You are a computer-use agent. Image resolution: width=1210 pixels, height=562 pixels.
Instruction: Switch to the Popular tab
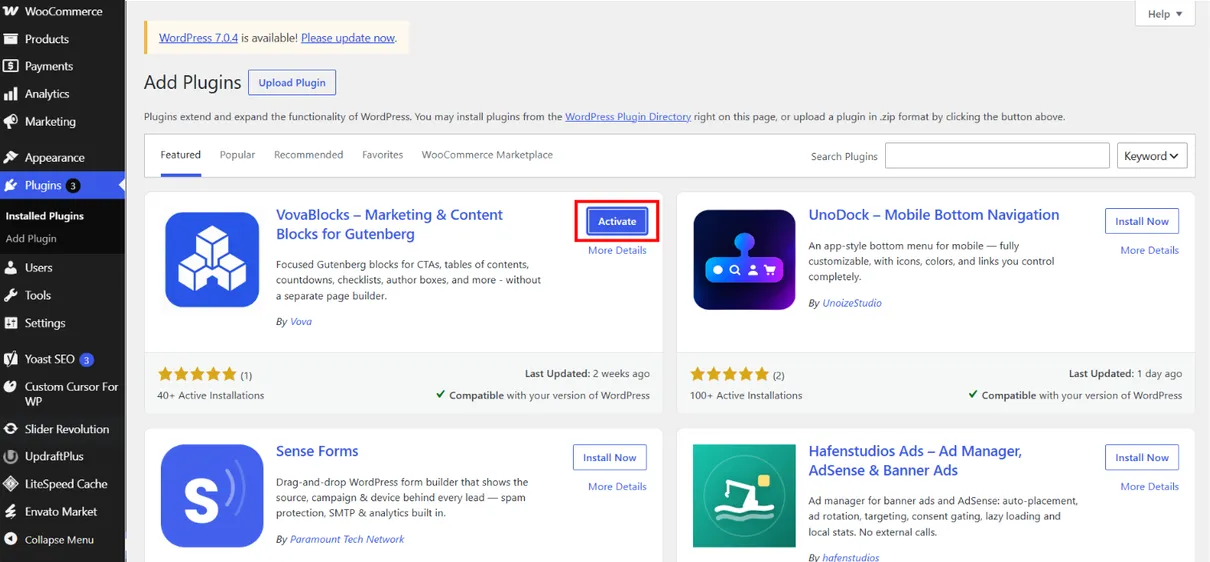coord(237,155)
